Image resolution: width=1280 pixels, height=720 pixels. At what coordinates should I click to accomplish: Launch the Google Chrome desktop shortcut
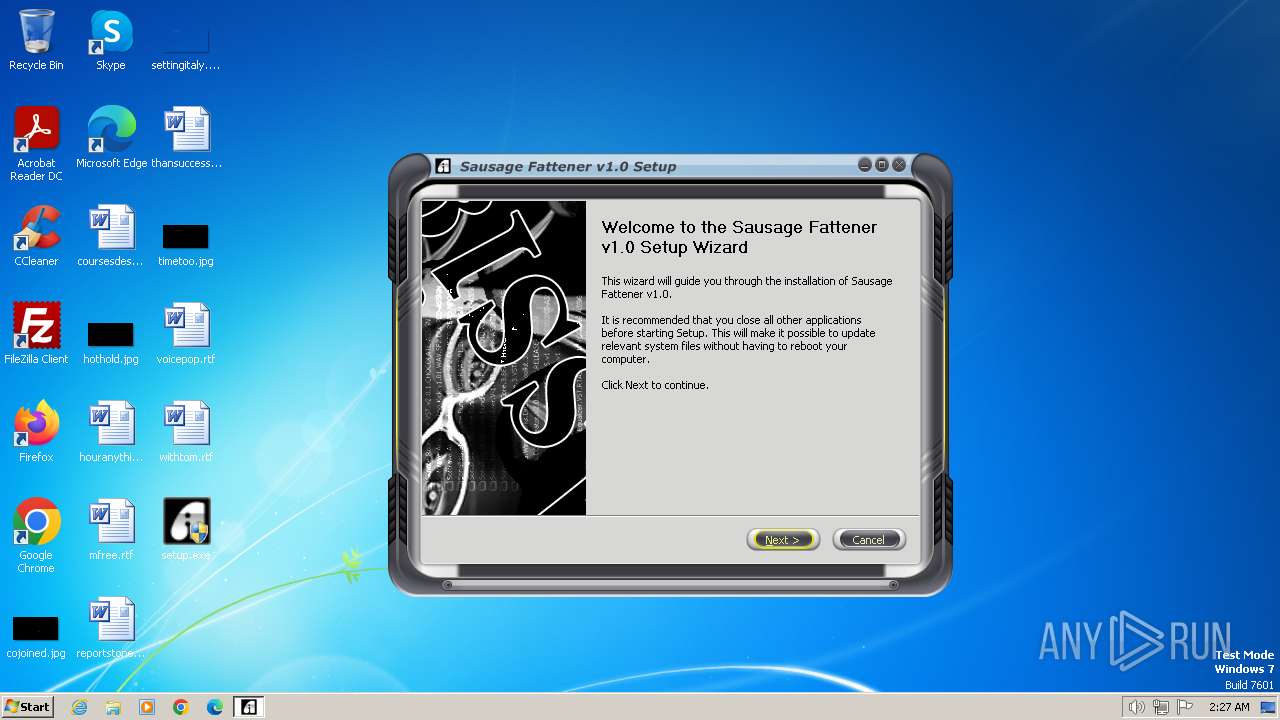pyautogui.click(x=36, y=536)
